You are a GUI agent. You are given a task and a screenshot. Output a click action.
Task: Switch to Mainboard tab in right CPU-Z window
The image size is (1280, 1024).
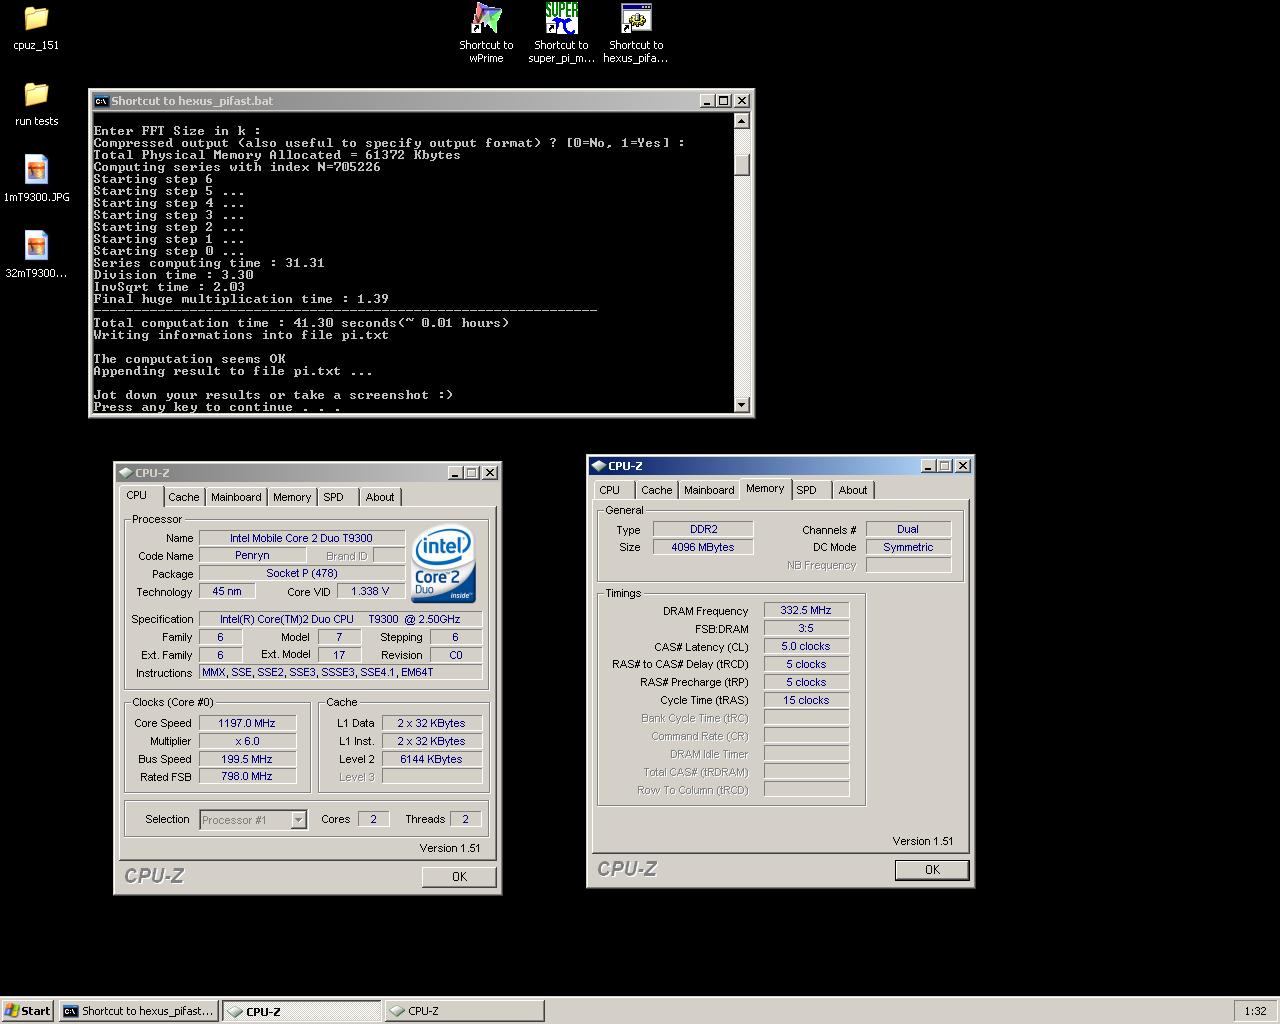[x=709, y=490]
